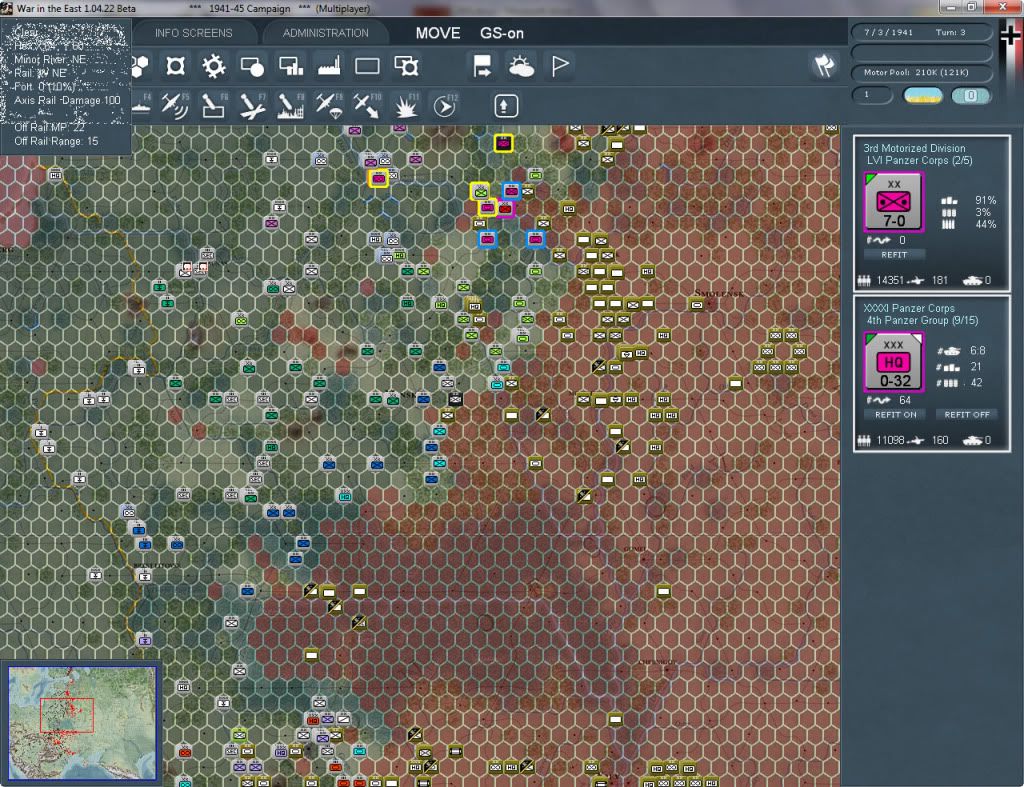1024x787 pixels.
Task: Open the weather sun-and-cloud icon
Action: point(521,66)
